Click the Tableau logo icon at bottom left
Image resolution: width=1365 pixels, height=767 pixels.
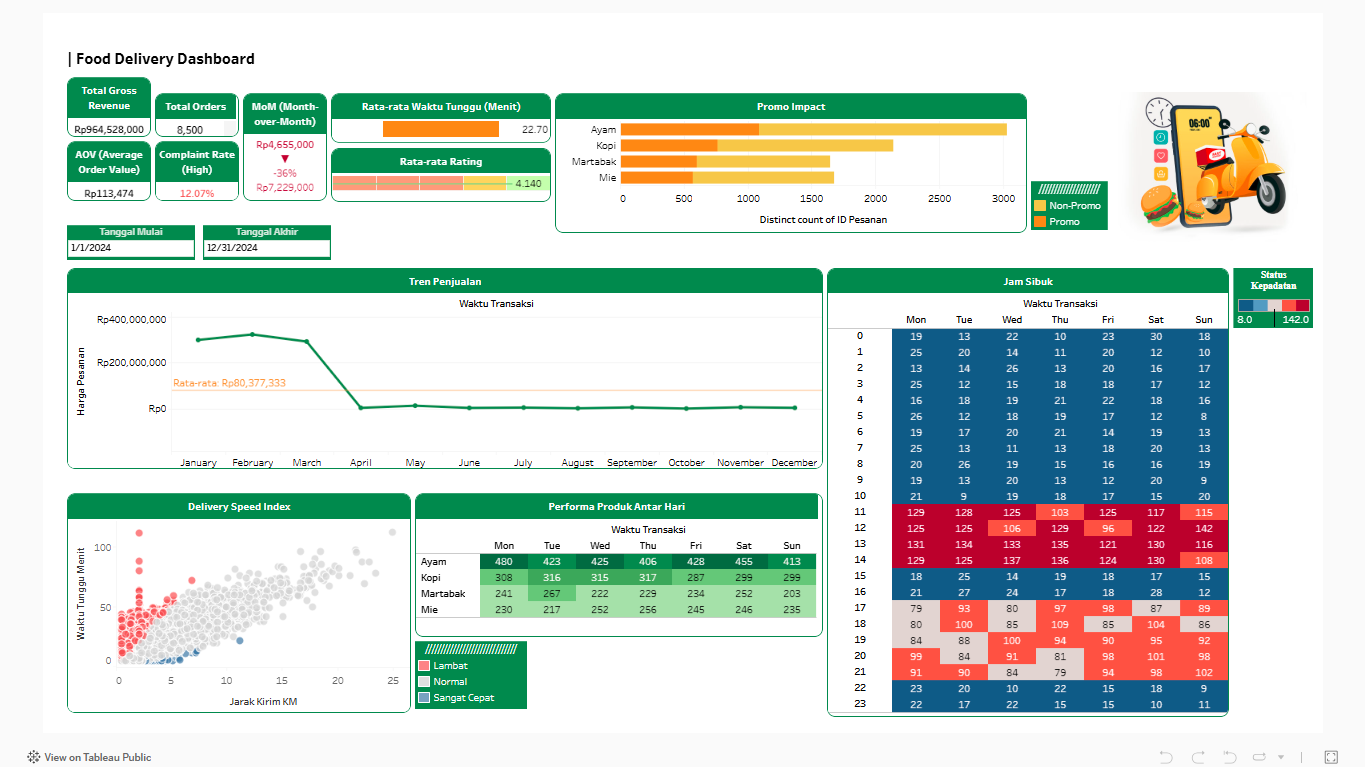[34, 757]
